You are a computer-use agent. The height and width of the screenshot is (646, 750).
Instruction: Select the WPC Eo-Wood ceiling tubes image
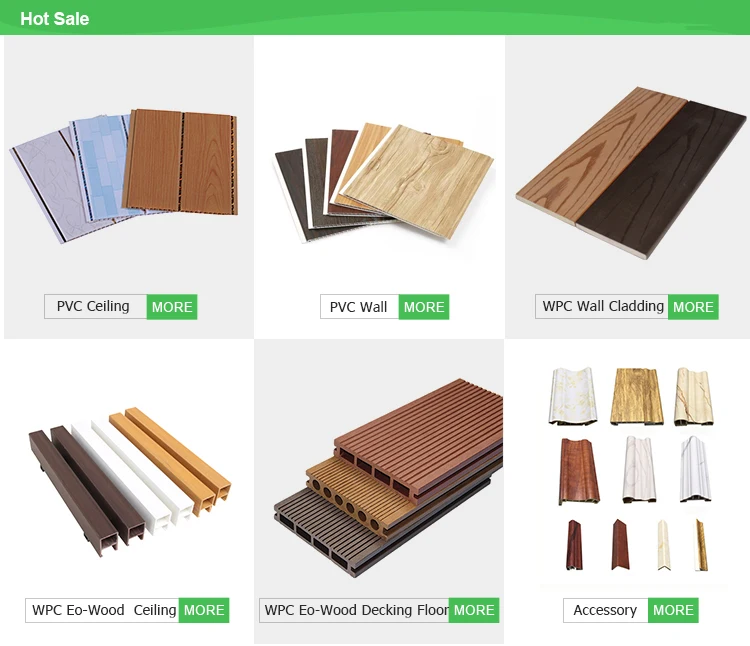coord(129,482)
